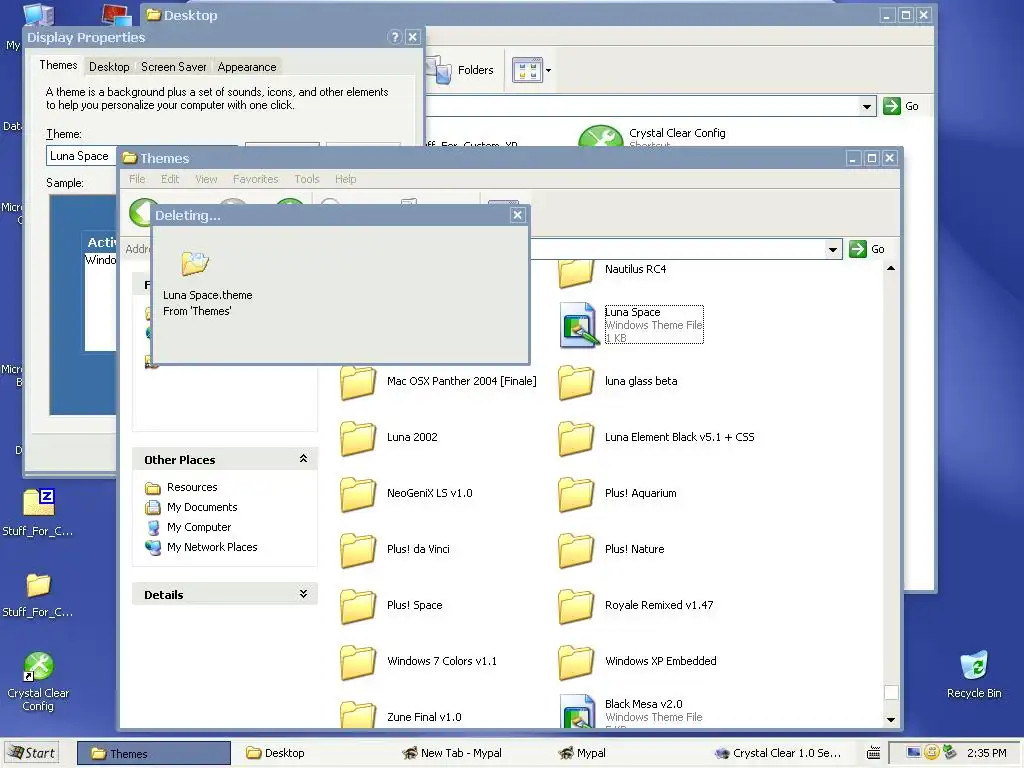Open the Plus! Nature folder
This screenshot has width=1024, height=768.
pos(612,550)
